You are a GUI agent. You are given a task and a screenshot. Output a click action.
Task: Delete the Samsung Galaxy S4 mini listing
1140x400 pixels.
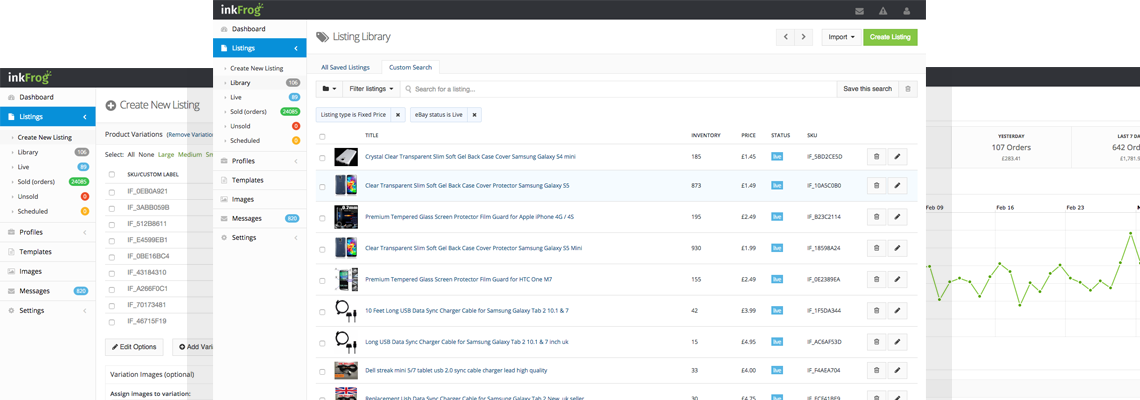(x=875, y=157)
